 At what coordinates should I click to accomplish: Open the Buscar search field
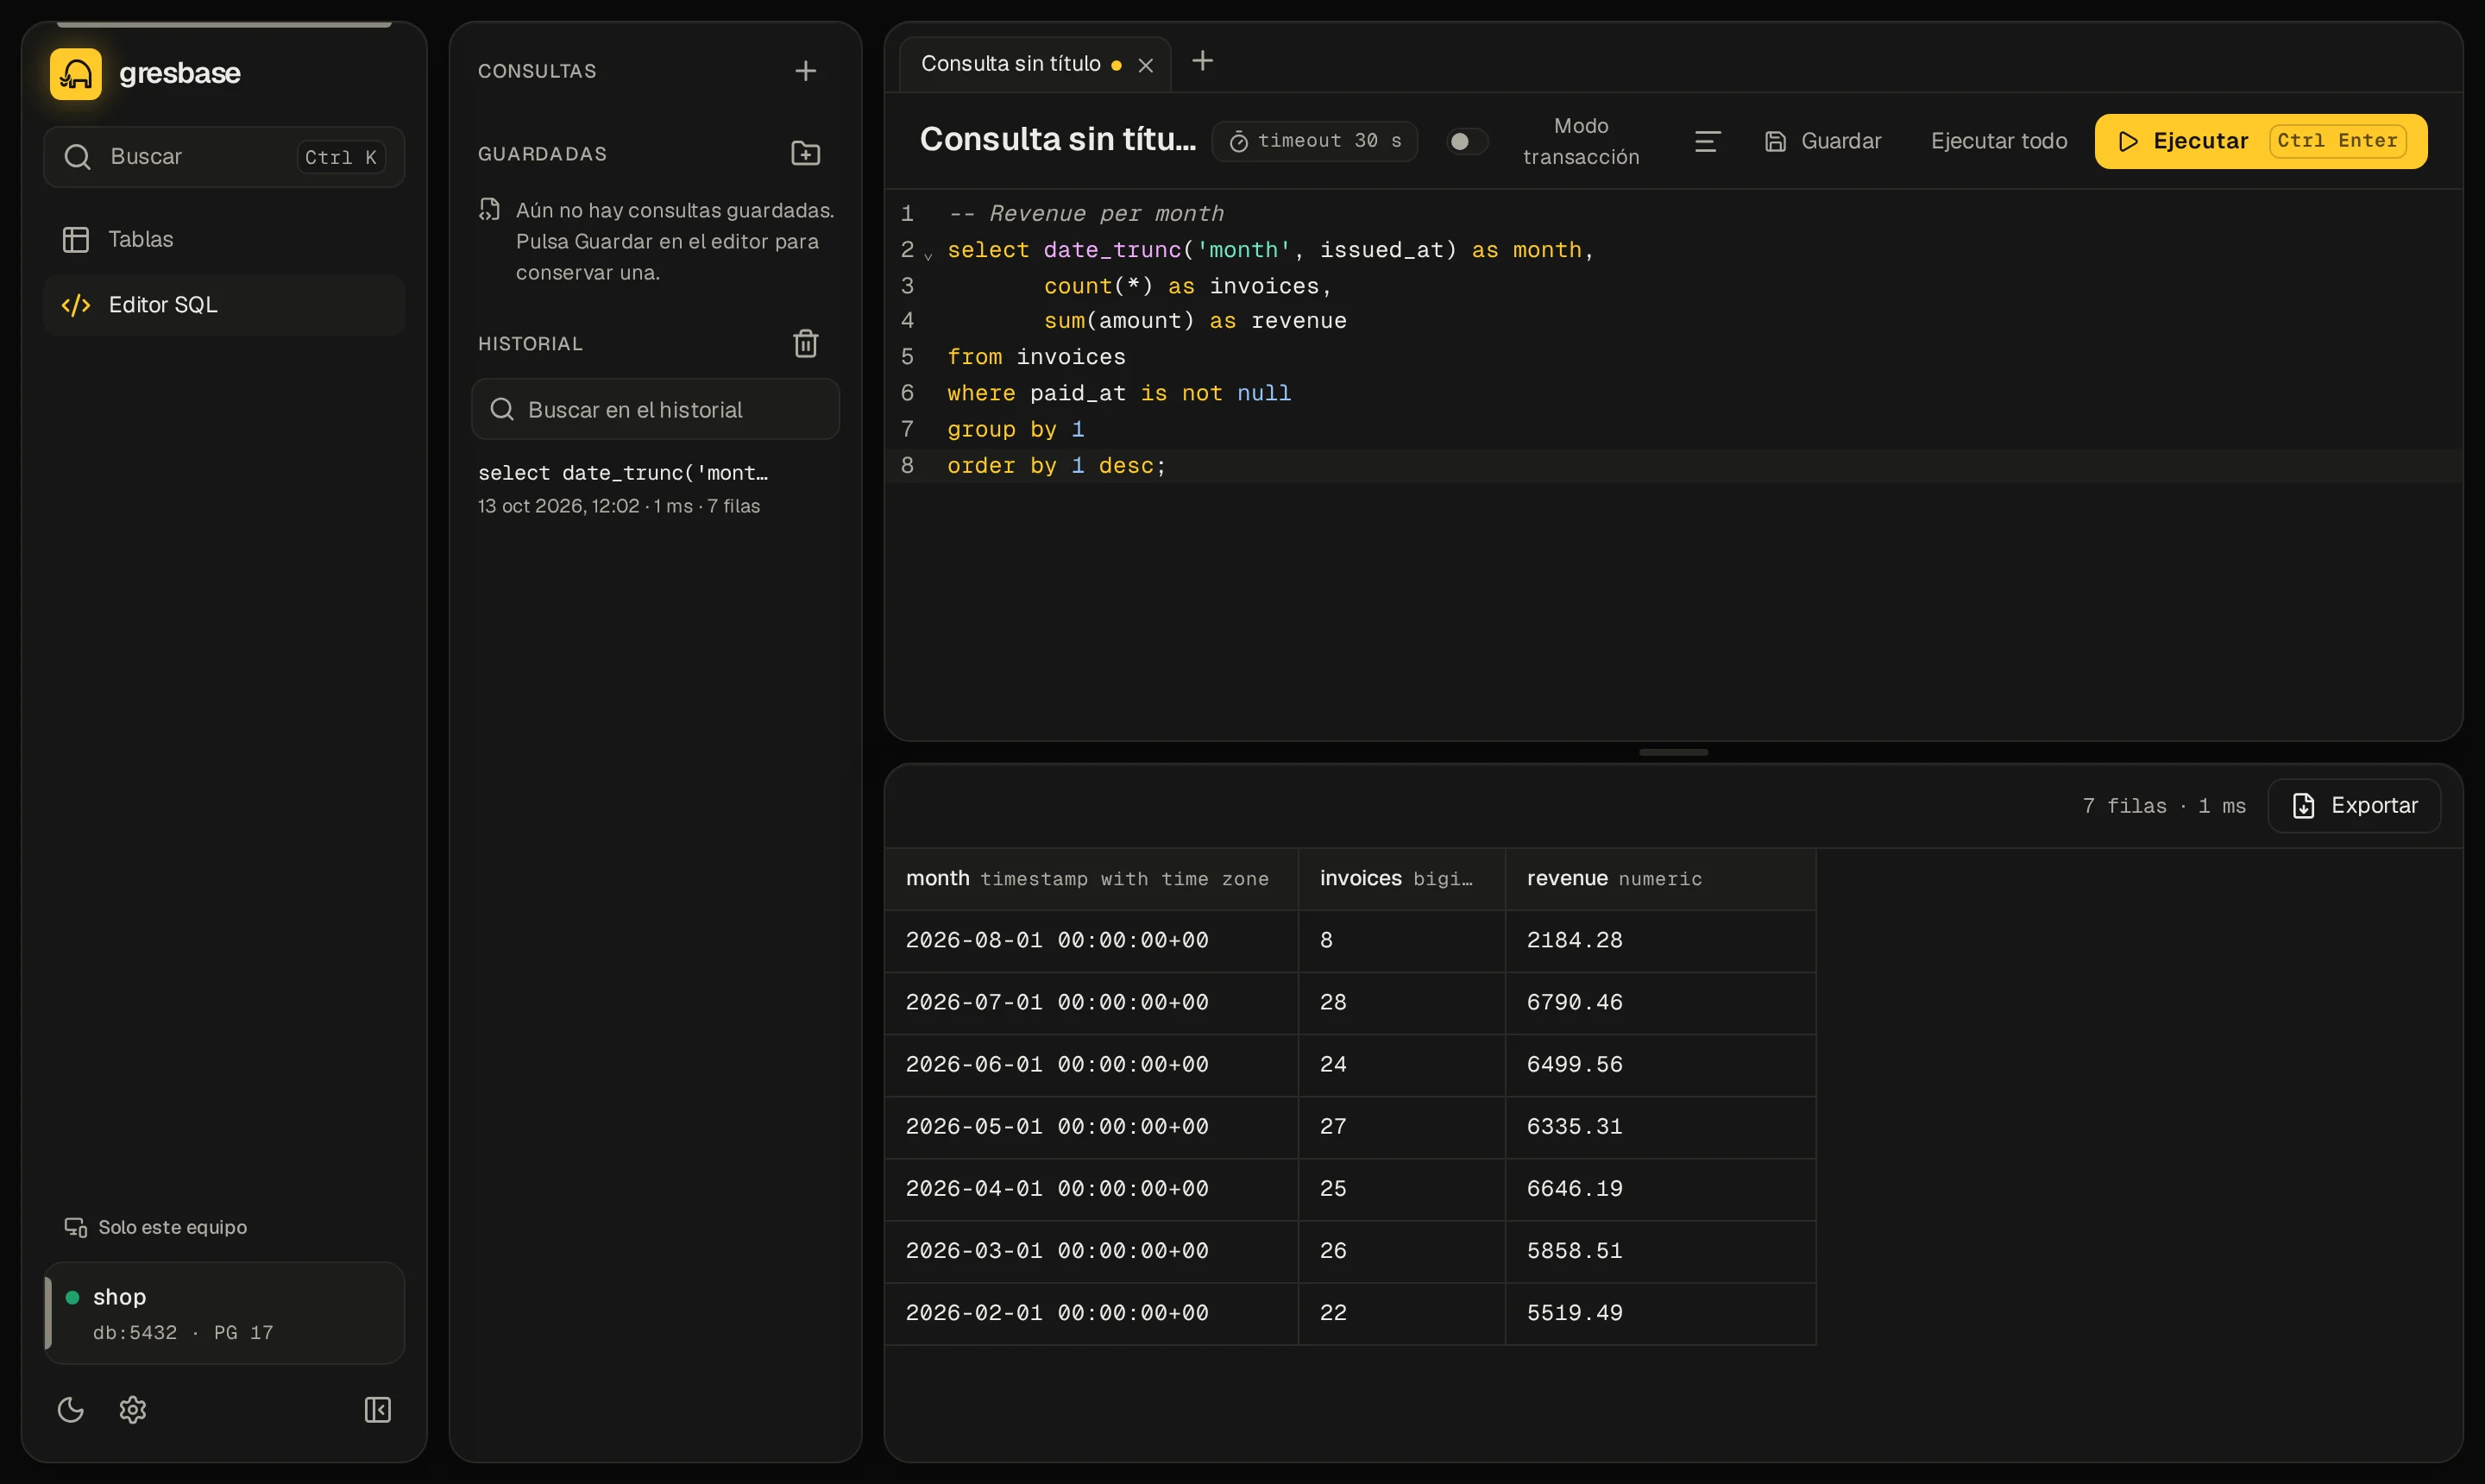point(224,157)
